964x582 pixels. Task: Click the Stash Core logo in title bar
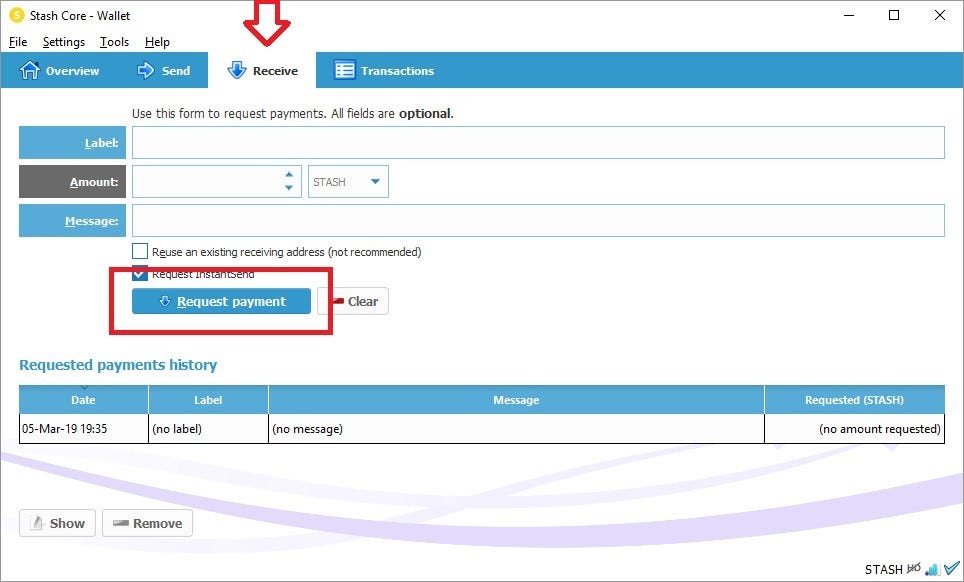click(17, 15)
